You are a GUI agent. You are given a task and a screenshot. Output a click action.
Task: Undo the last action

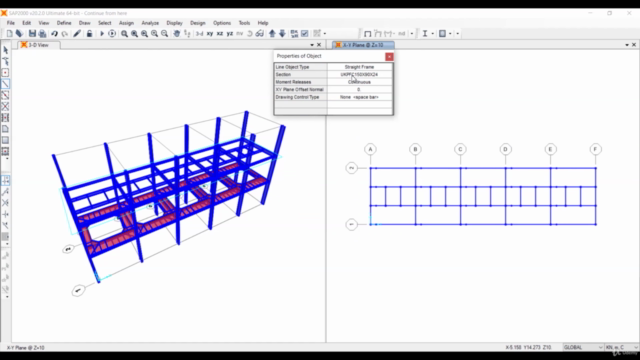tap(54, 33)
